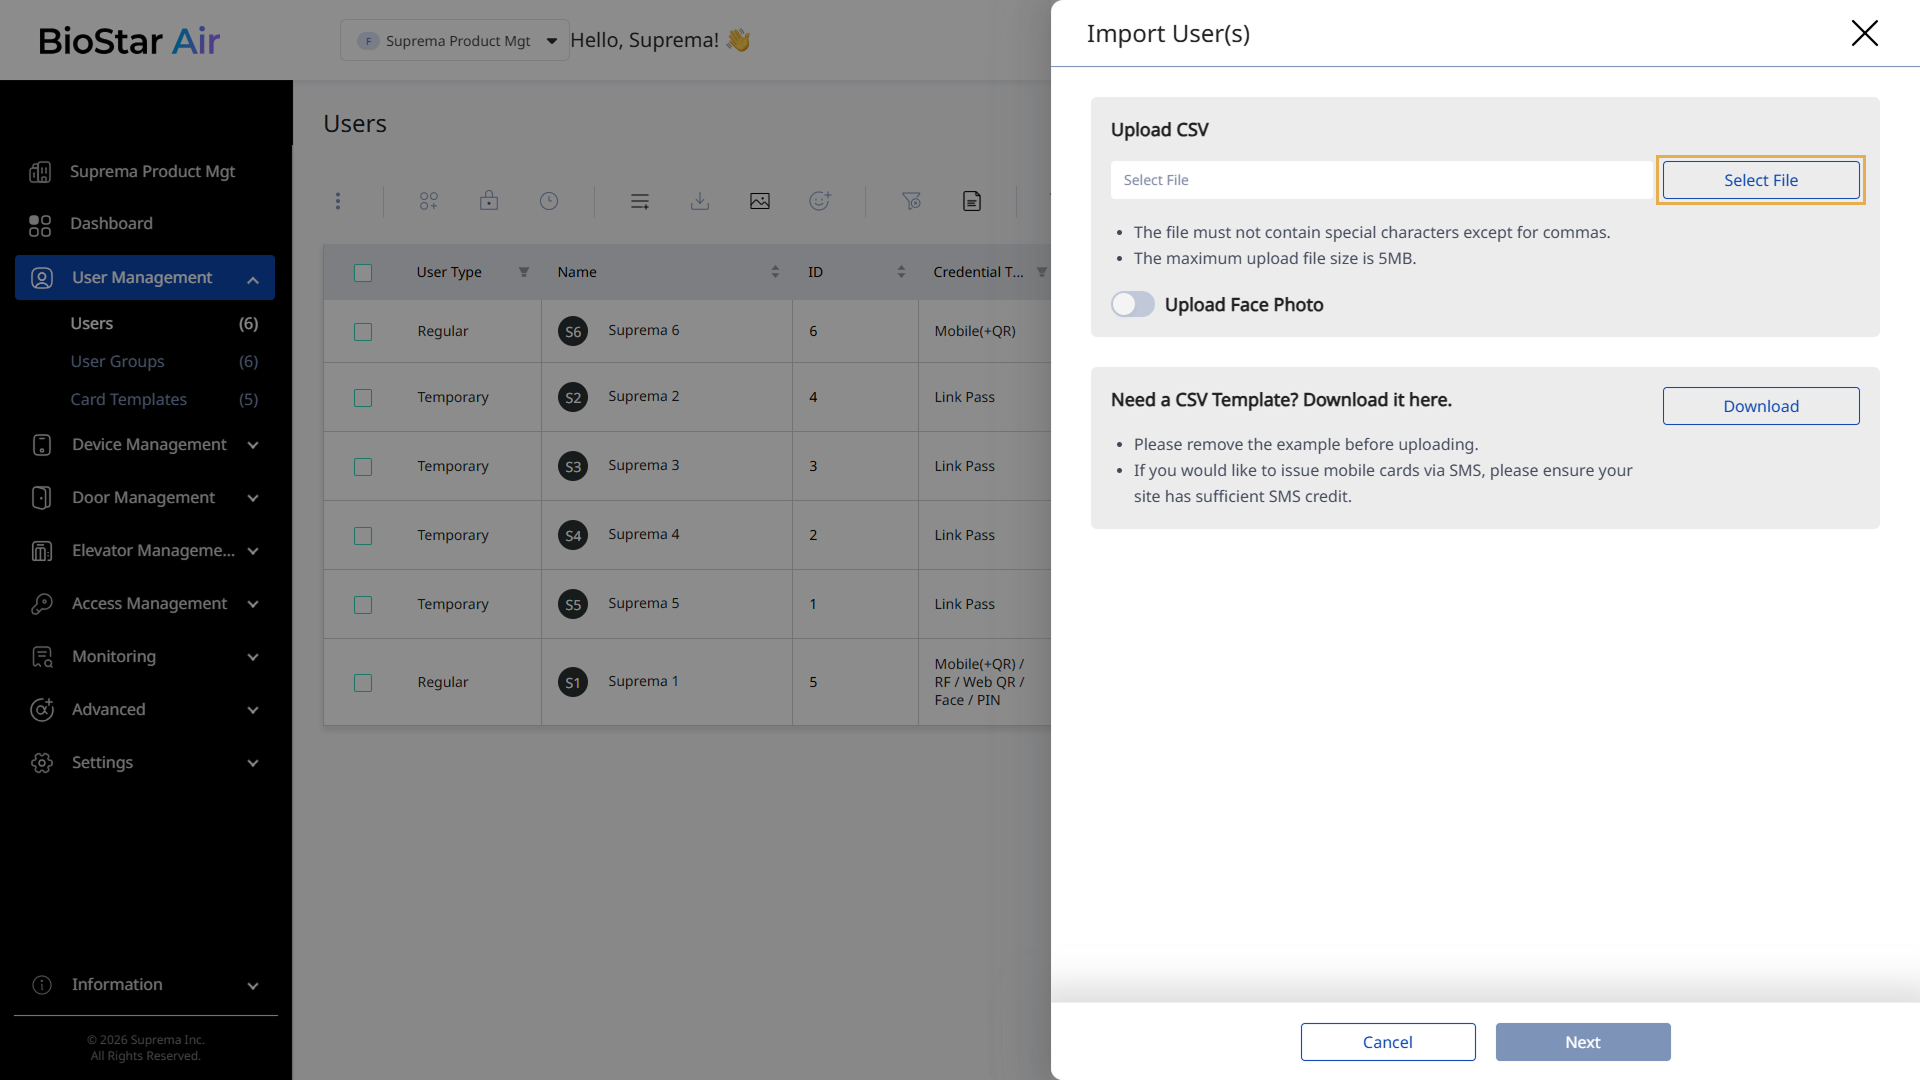Click the document report toolbar icon
1920x1080 pixels.
point(972,201)
